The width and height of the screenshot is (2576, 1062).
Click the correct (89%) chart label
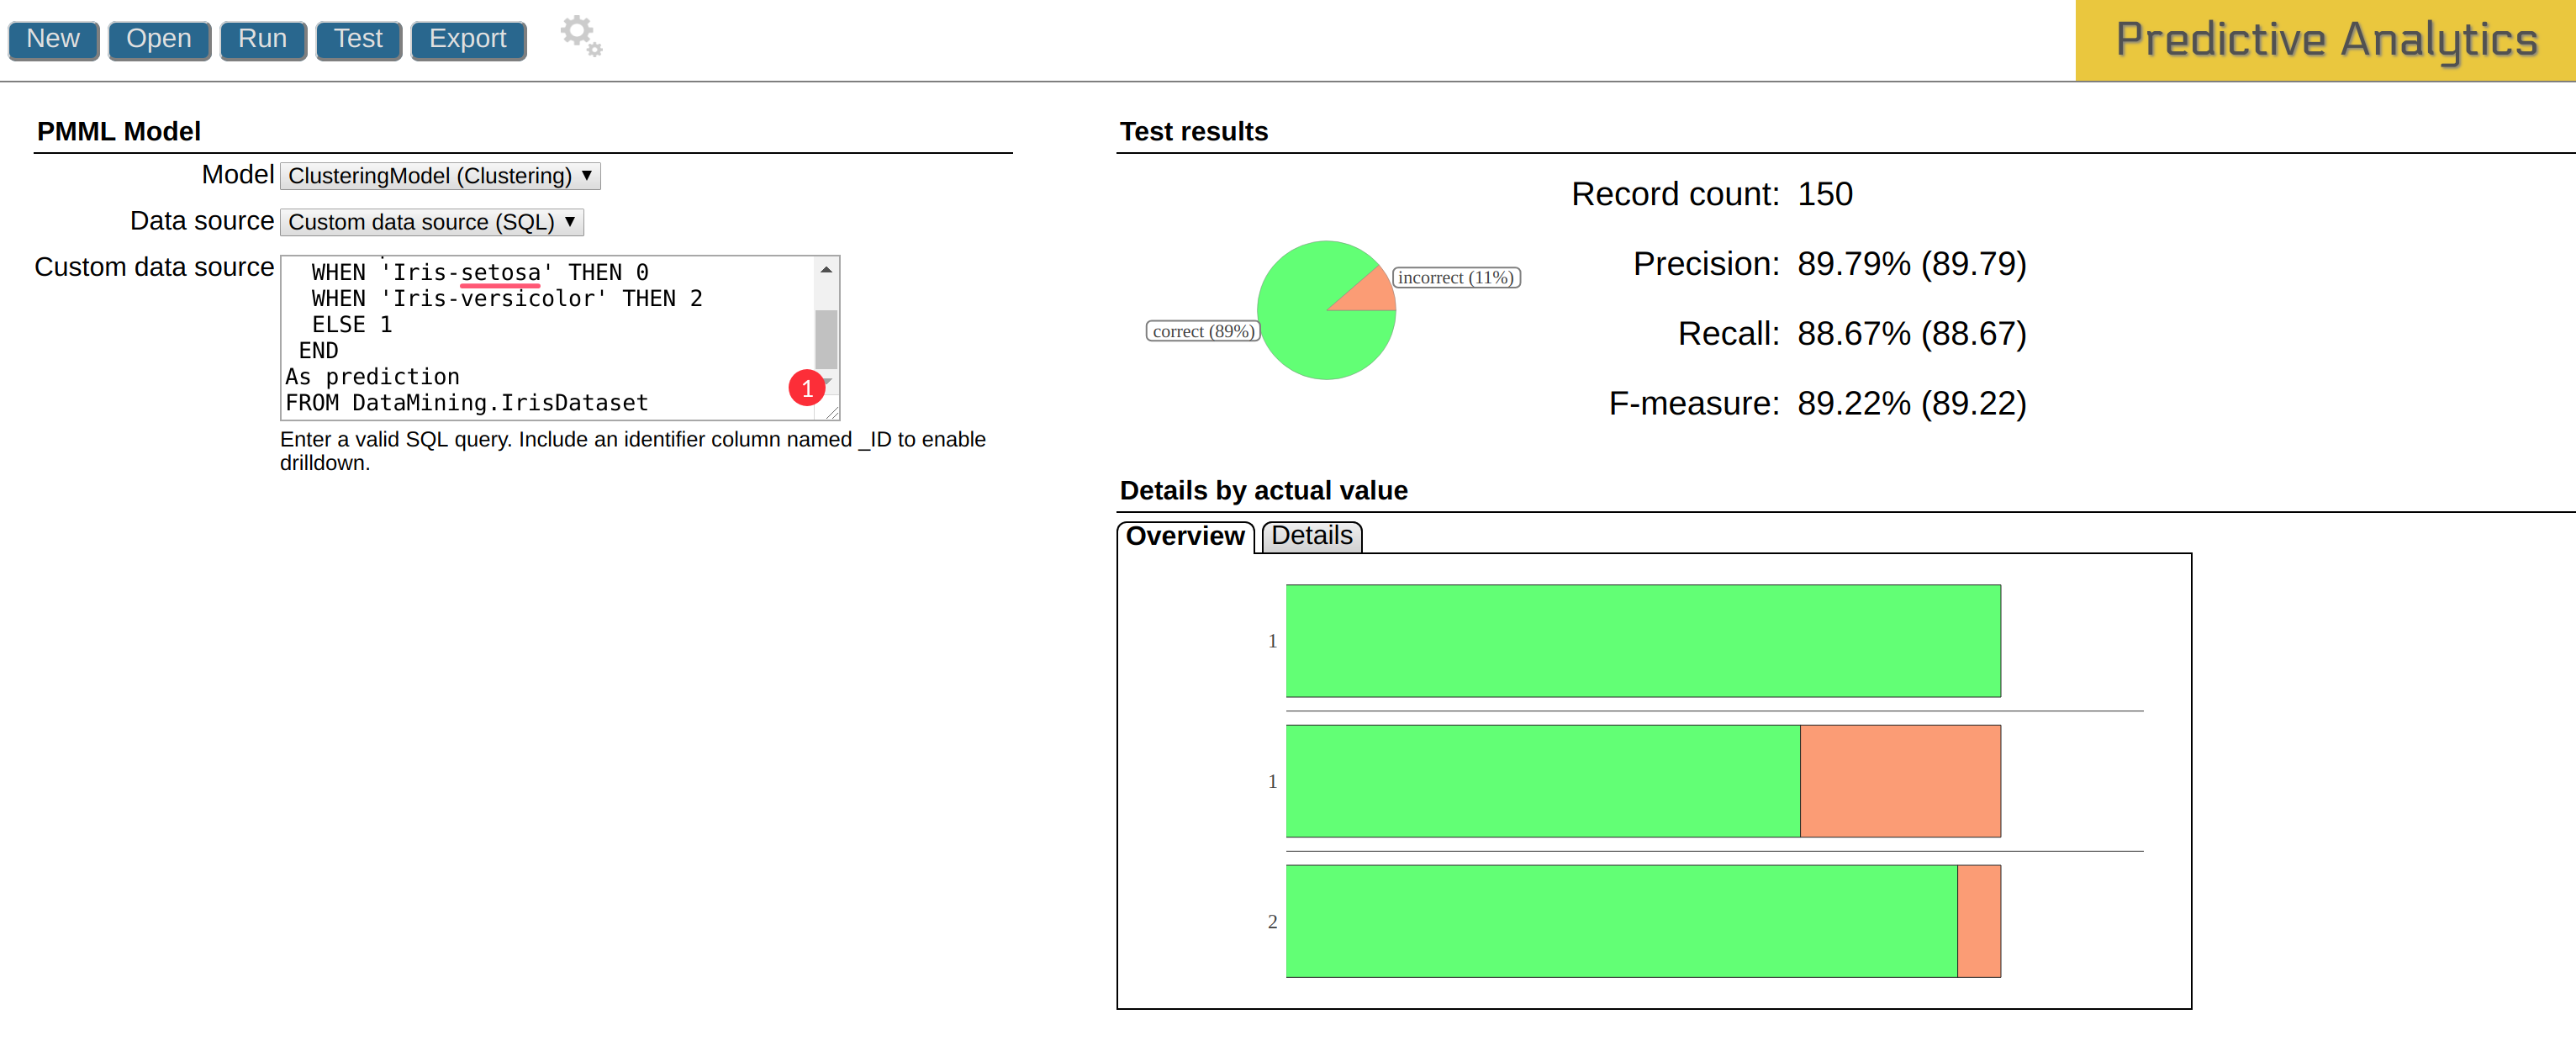[x=1202, y=332]
